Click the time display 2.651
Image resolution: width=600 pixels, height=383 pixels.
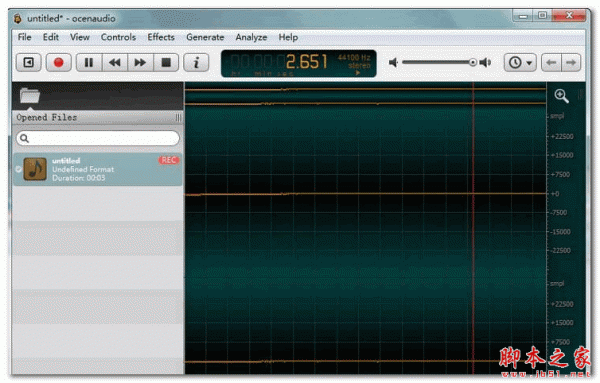tap(307, 62)
